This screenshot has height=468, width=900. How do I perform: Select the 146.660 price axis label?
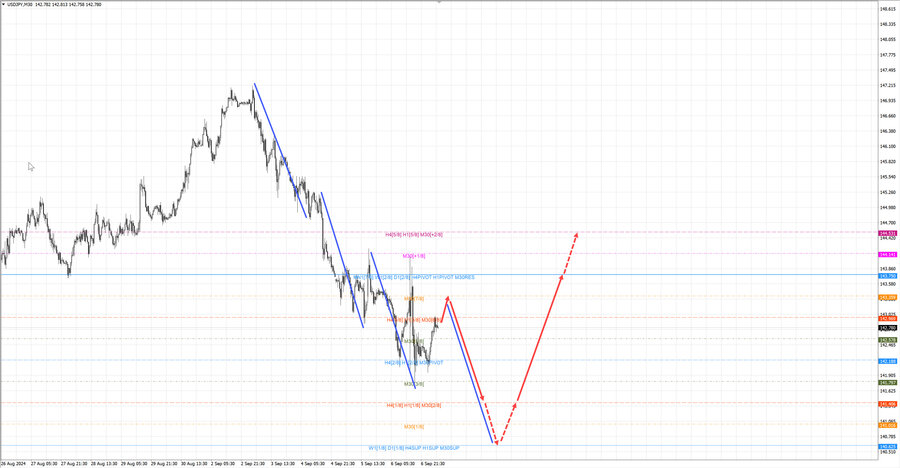pos(888,116)
